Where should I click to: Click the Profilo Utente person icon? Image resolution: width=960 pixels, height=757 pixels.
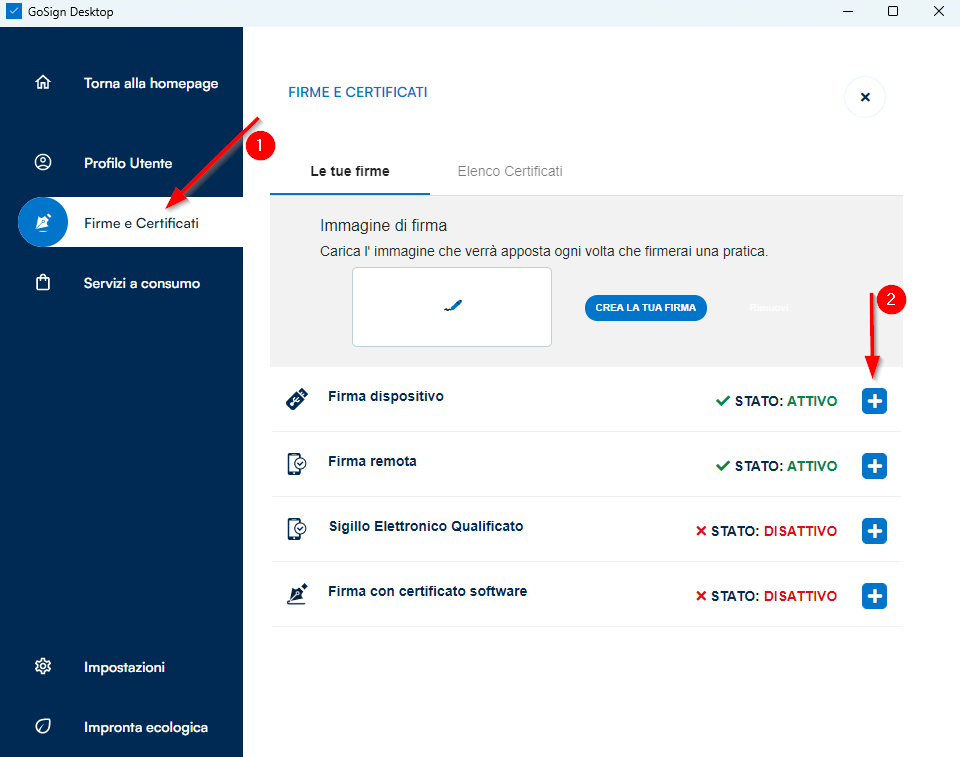coord(42,162)
